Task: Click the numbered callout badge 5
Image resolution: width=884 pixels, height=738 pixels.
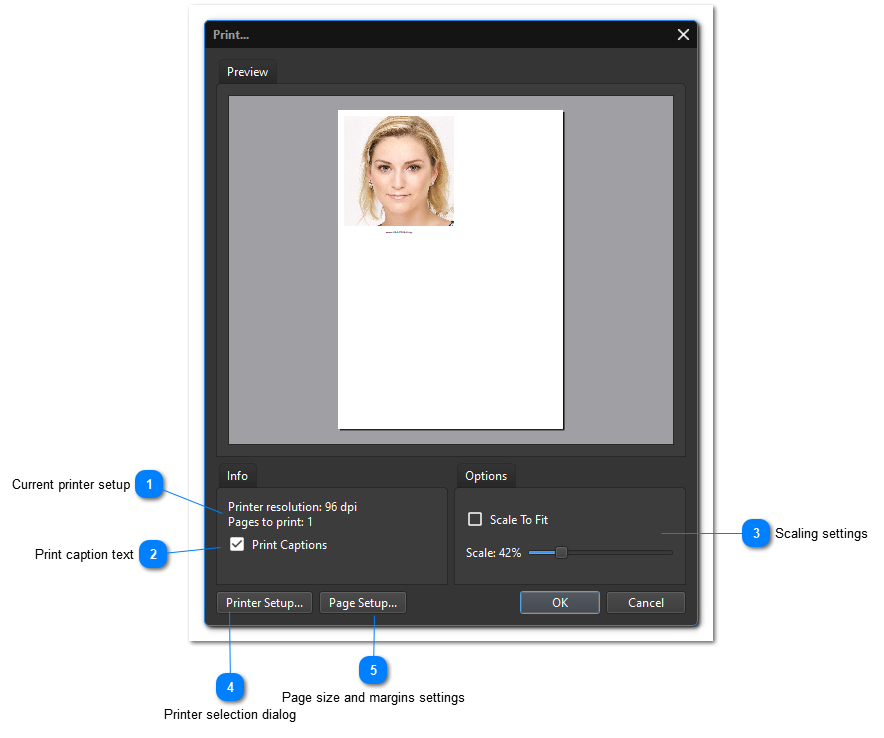Action: point(373,669)
